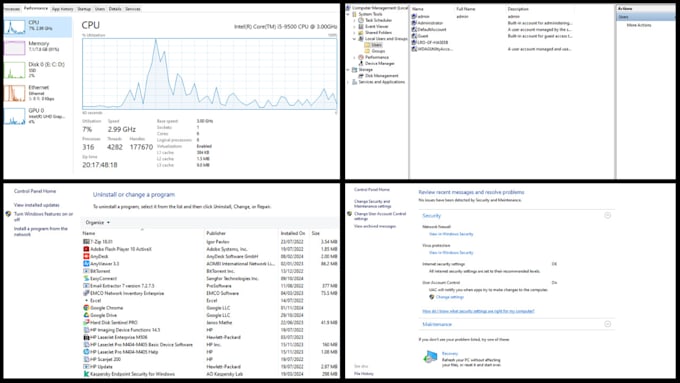Open the Organize dropdown
The width and height of the screenshot is (680, 383).
click(x=98, y=223)
